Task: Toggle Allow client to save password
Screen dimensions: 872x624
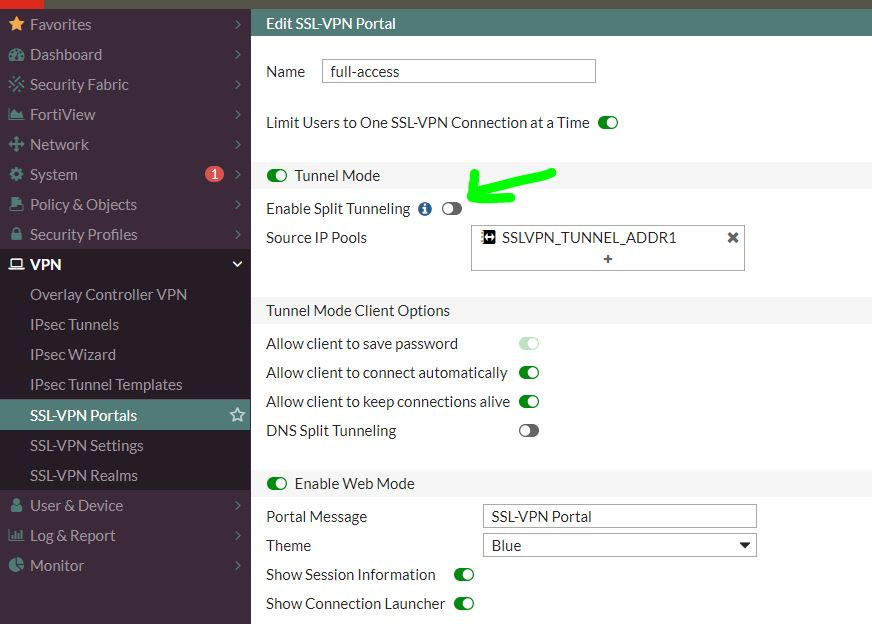Action: pyautogui.click(x=529, y=344)
